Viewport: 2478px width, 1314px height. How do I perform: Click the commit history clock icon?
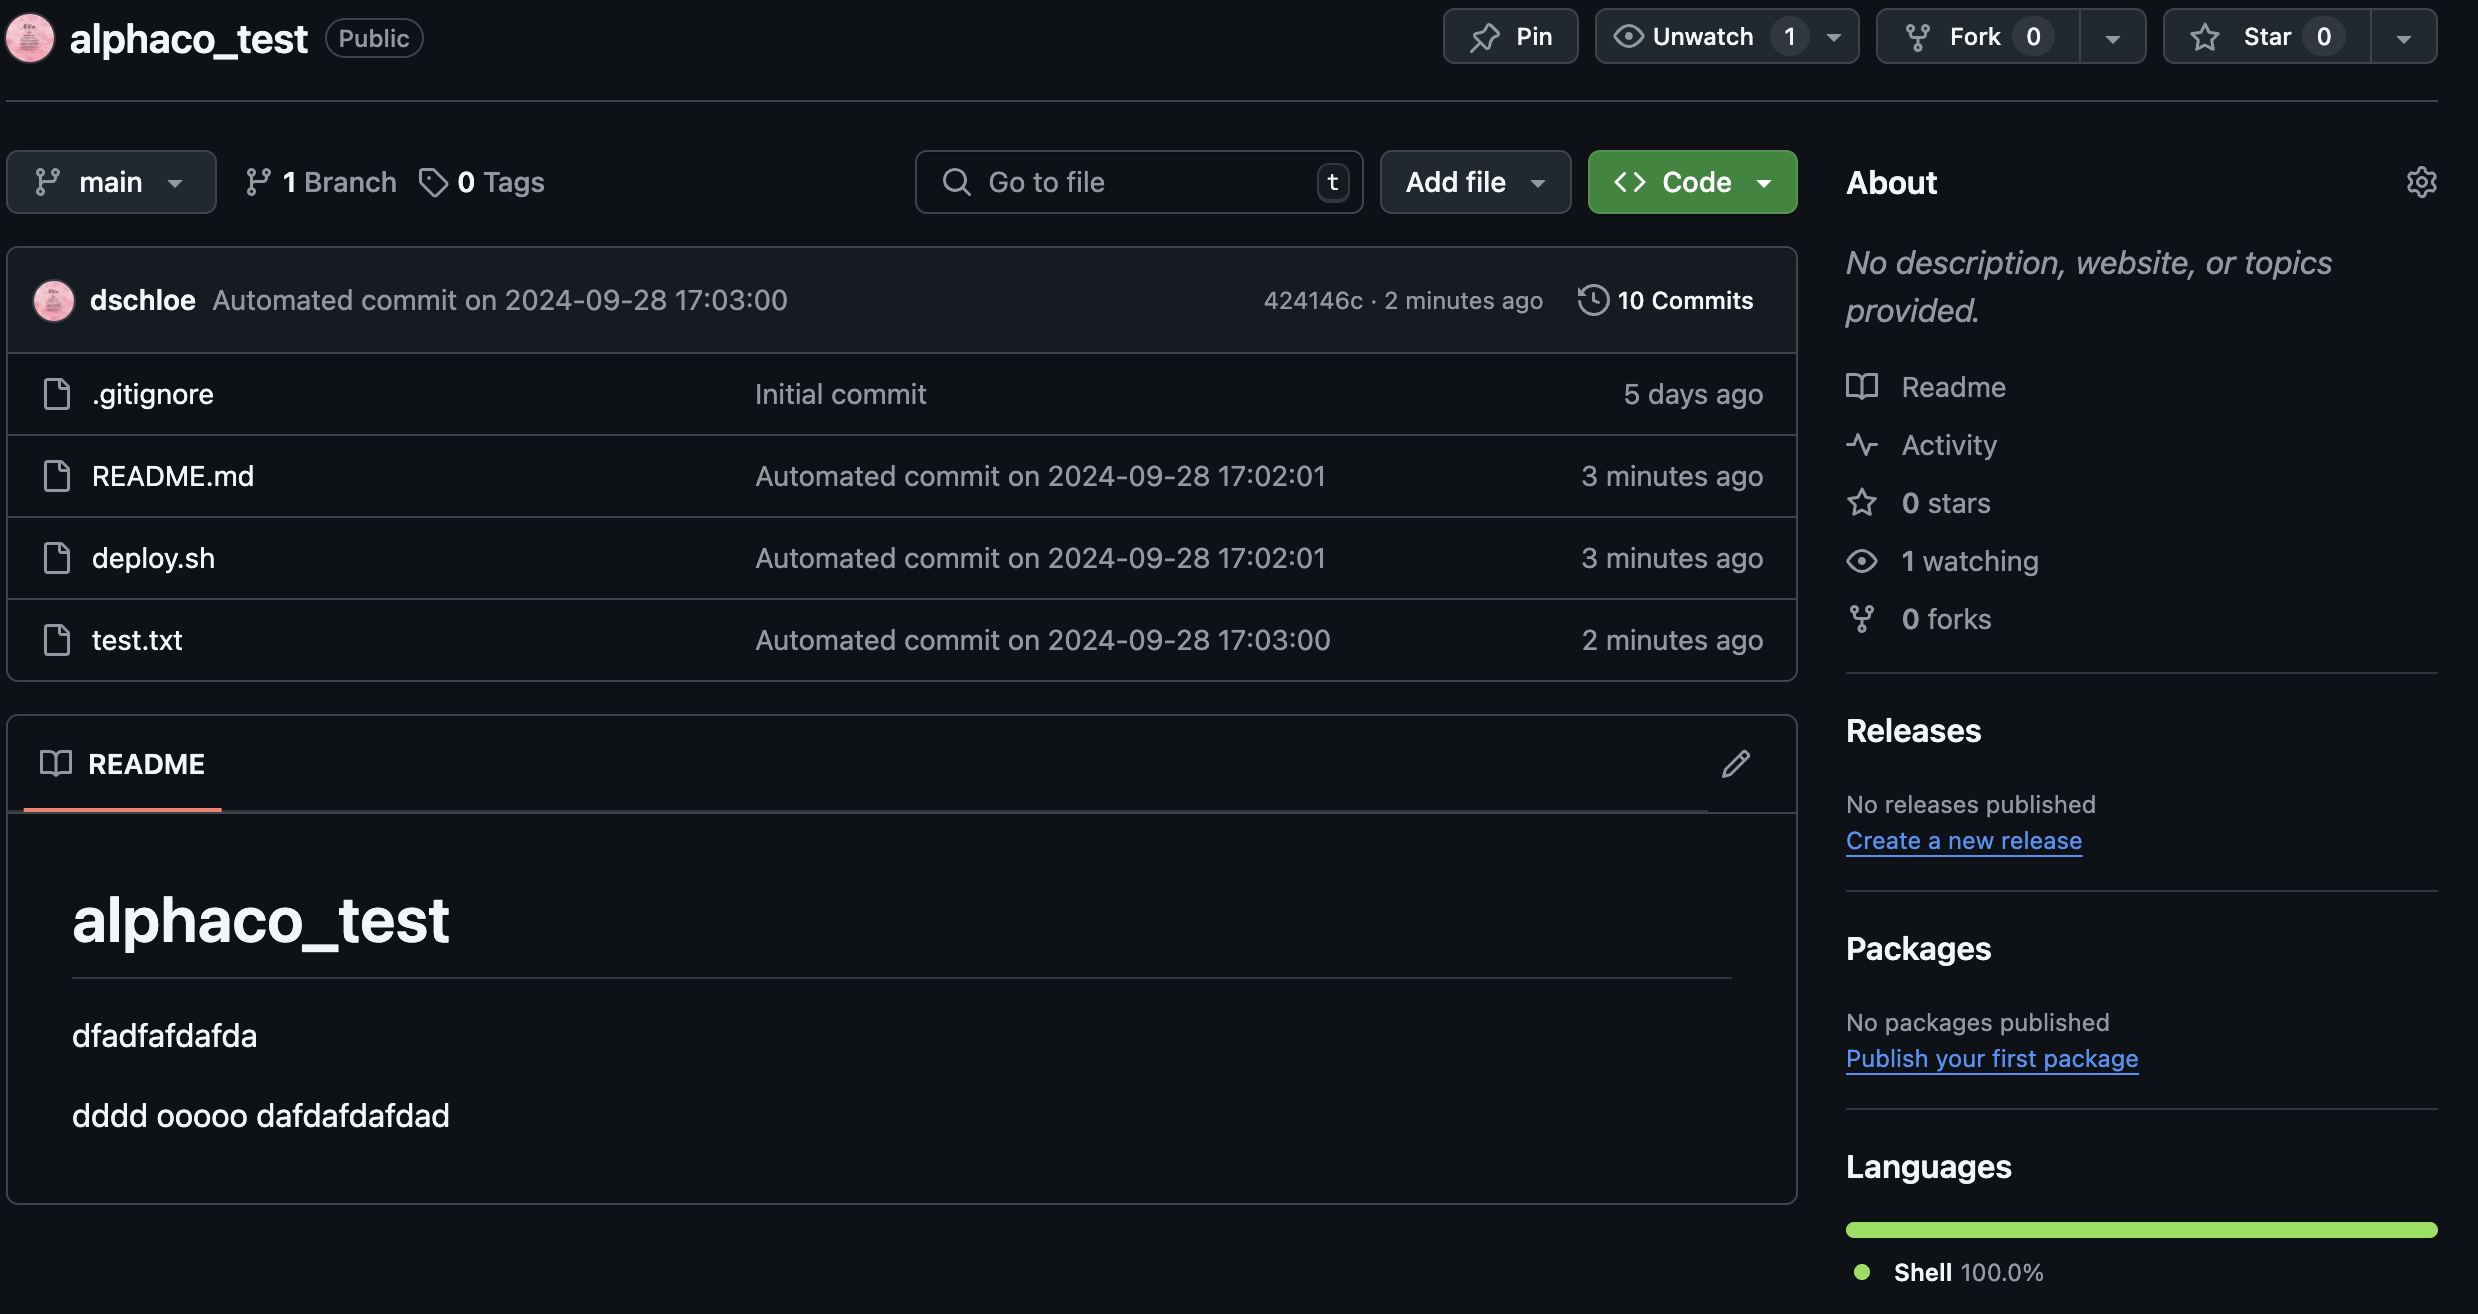[1593, 300]
